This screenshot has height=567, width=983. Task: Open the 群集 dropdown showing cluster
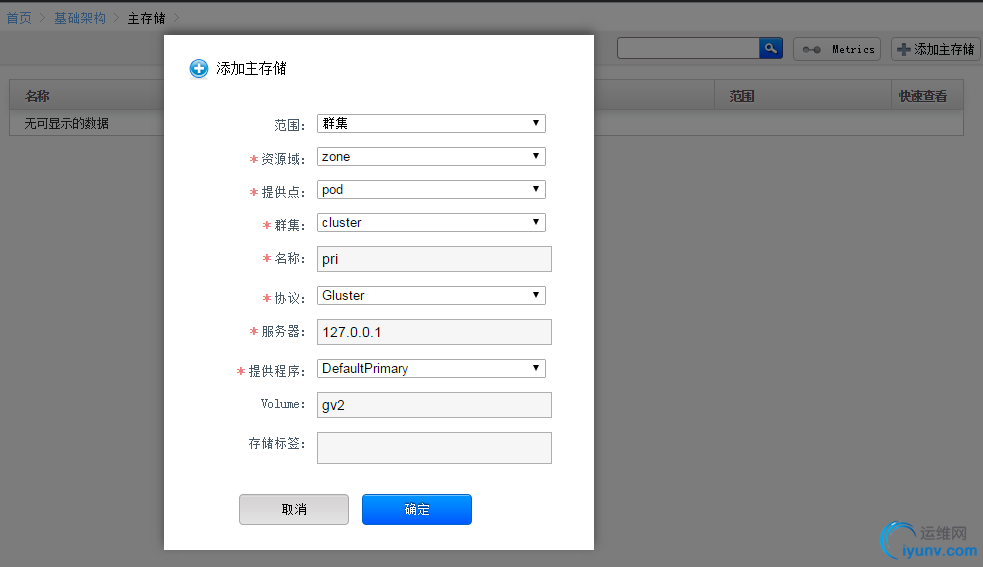point(431,223)
